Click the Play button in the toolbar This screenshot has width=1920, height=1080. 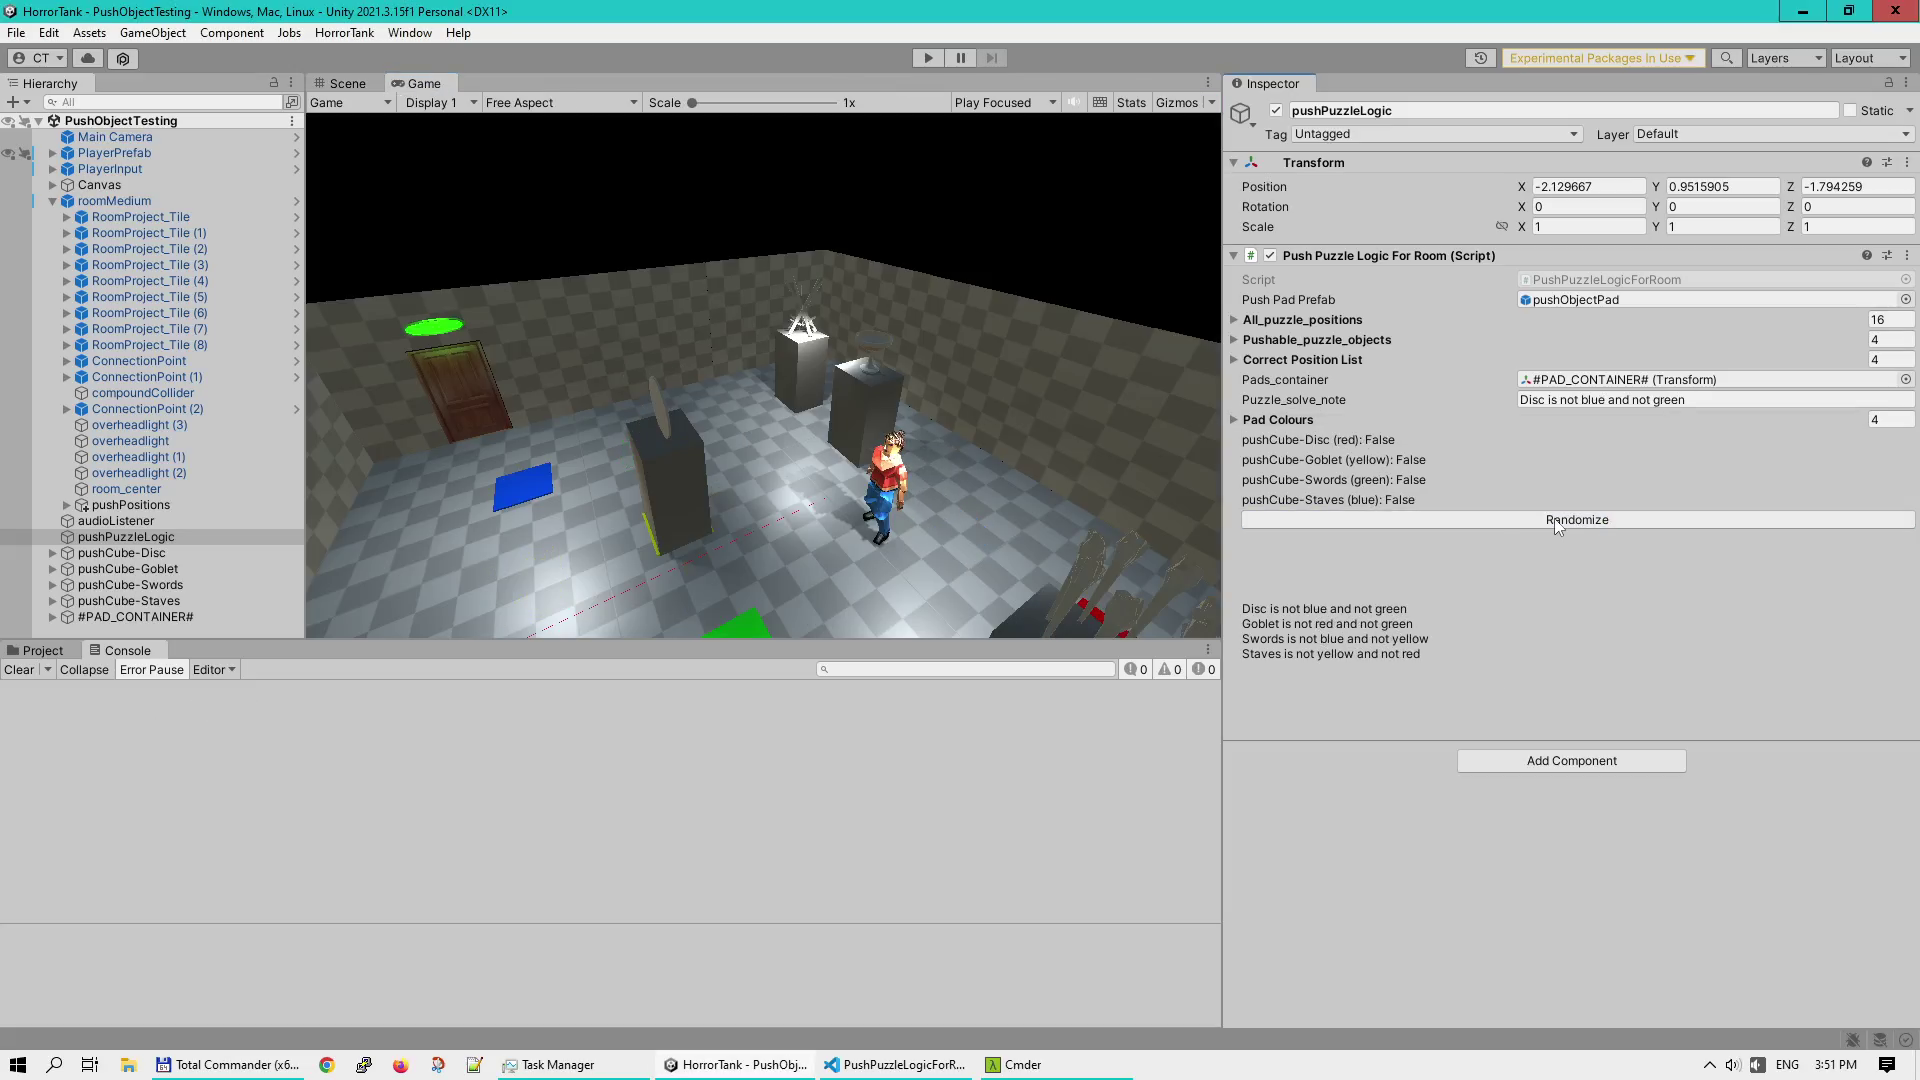928,58
